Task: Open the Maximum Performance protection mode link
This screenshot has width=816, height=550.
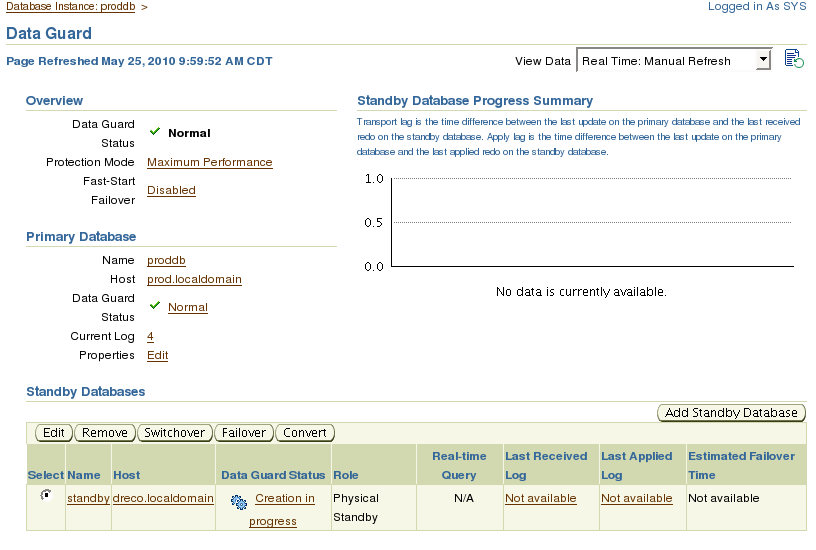Action: point(210,162)
